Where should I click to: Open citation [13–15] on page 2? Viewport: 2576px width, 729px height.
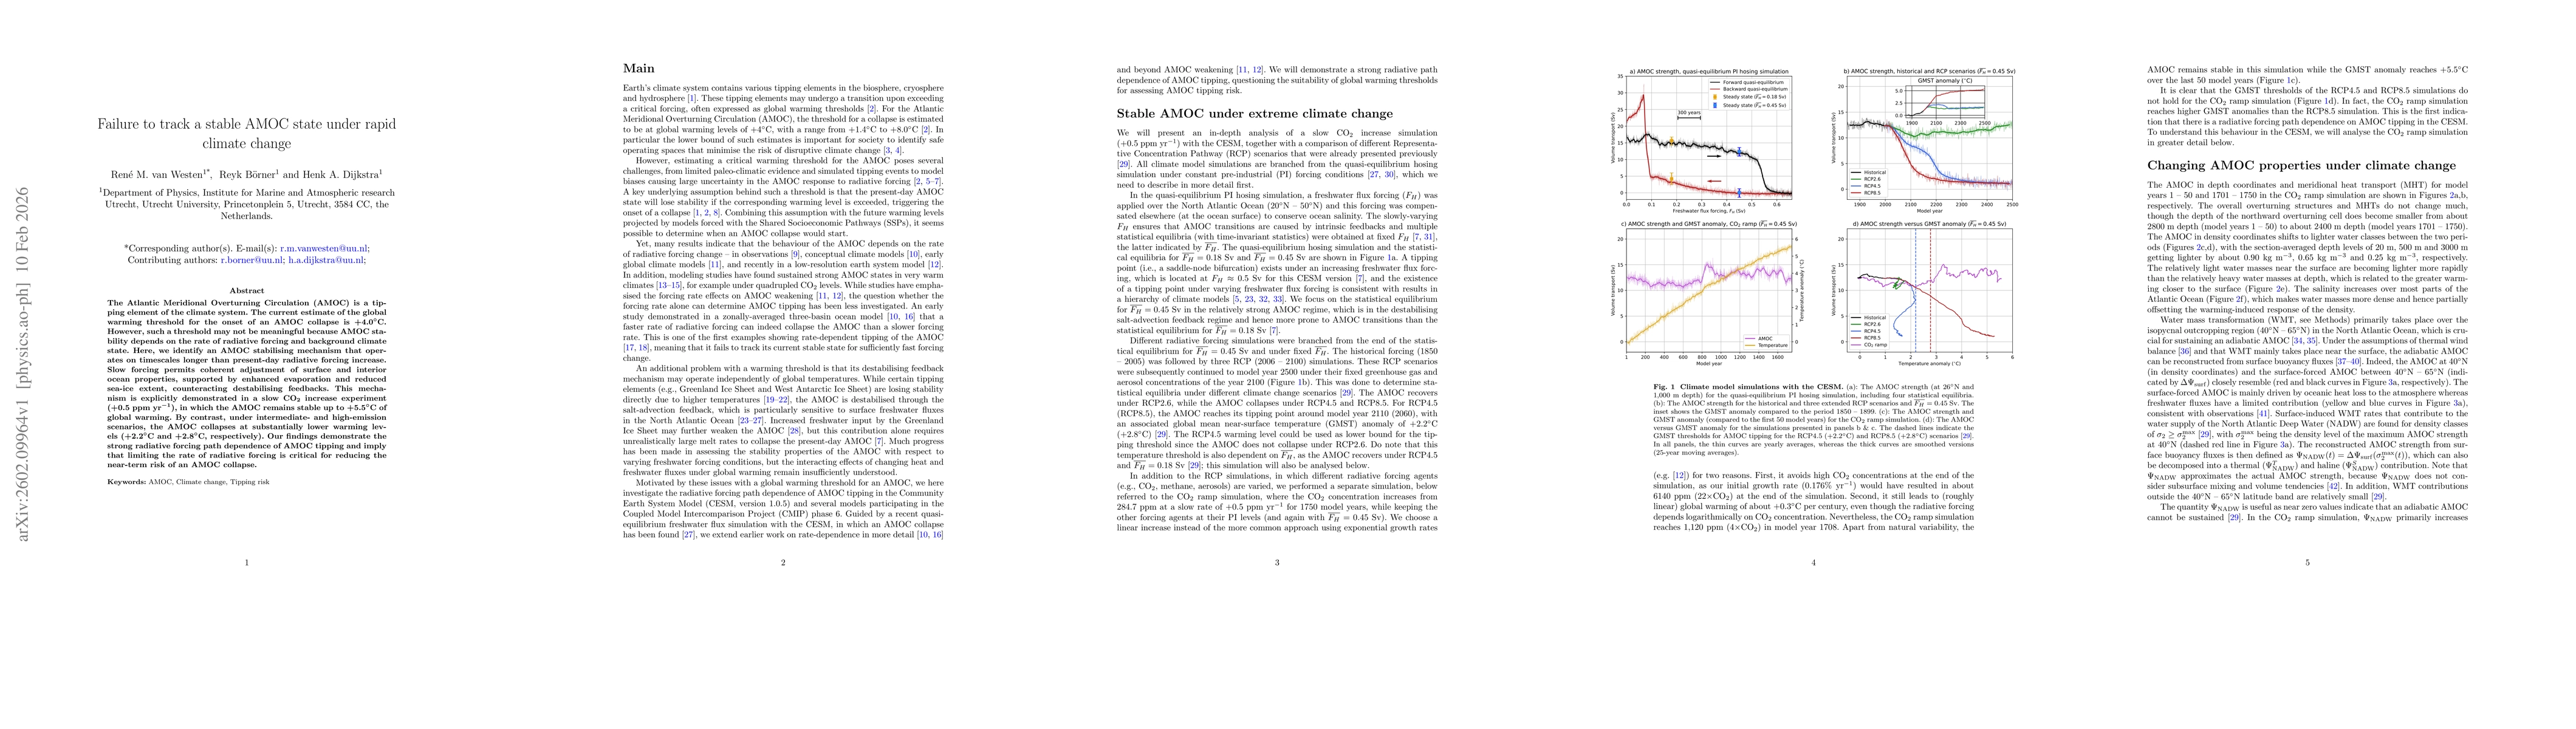[670, 285]
